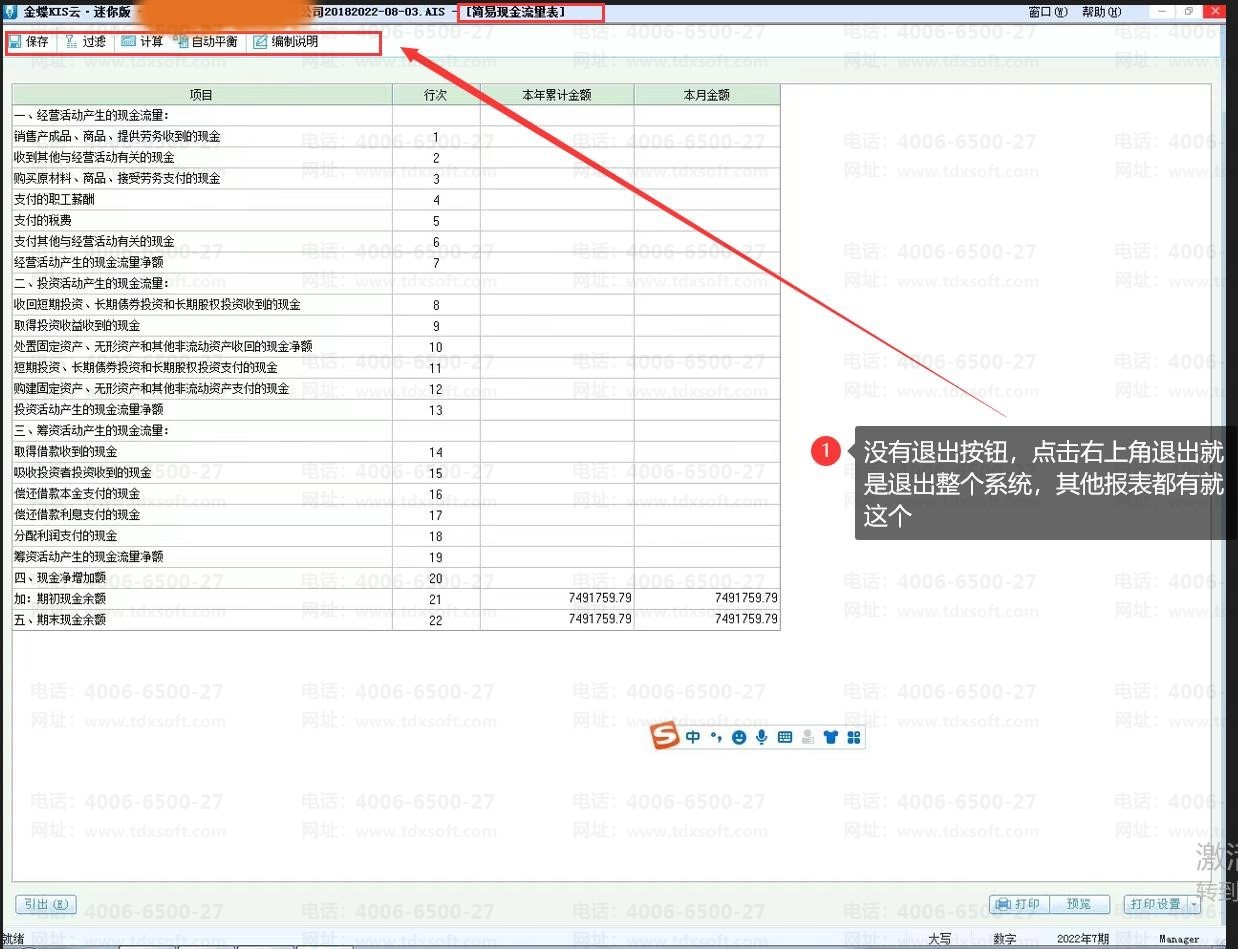The image size is (1238, 949).
Task: Click the 打印 print button
Action: pos(1018,904)
